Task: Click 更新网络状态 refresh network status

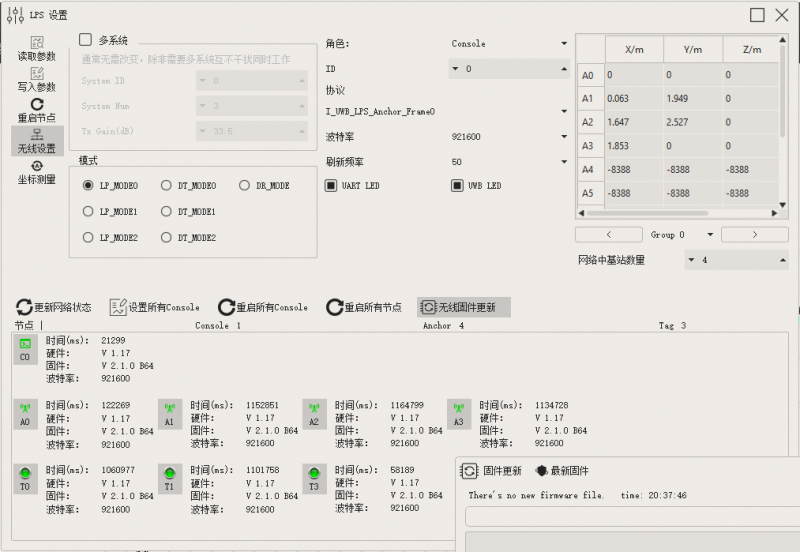Action: (54, 307)
